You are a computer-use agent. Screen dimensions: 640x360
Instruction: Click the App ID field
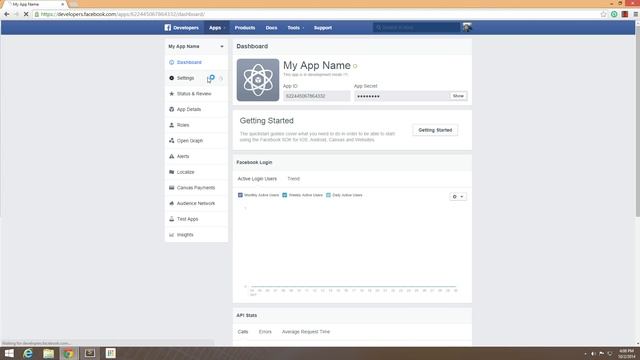pos(317,96)
